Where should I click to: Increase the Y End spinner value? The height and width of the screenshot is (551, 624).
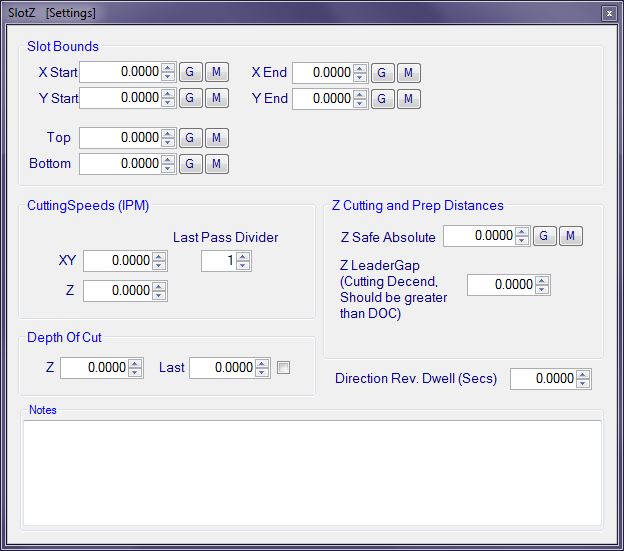[x=361, y=94]
